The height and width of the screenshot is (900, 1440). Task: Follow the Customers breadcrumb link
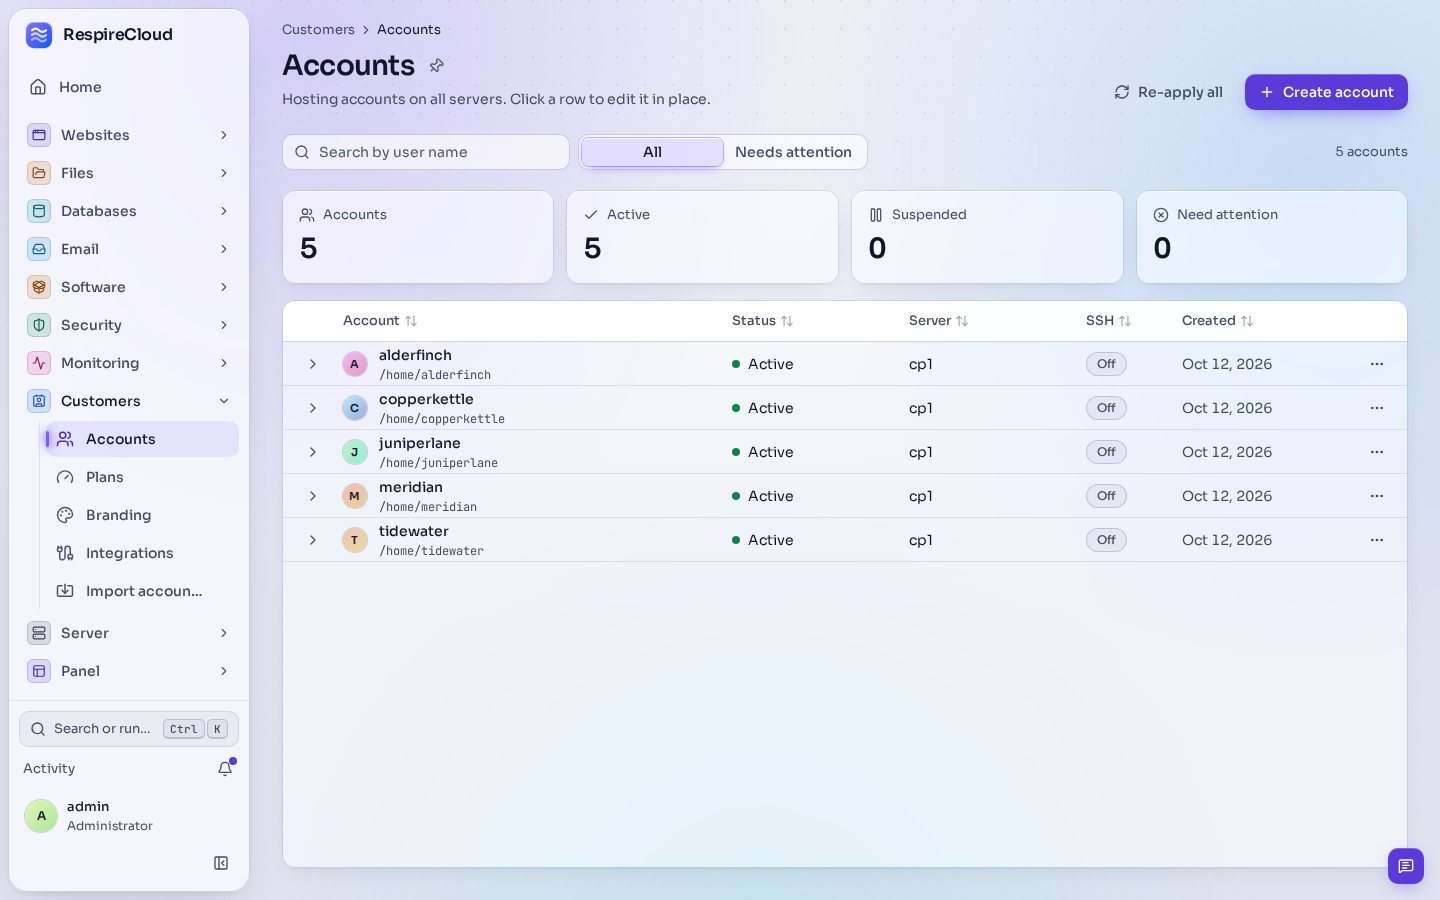click(x=318, y=30)
